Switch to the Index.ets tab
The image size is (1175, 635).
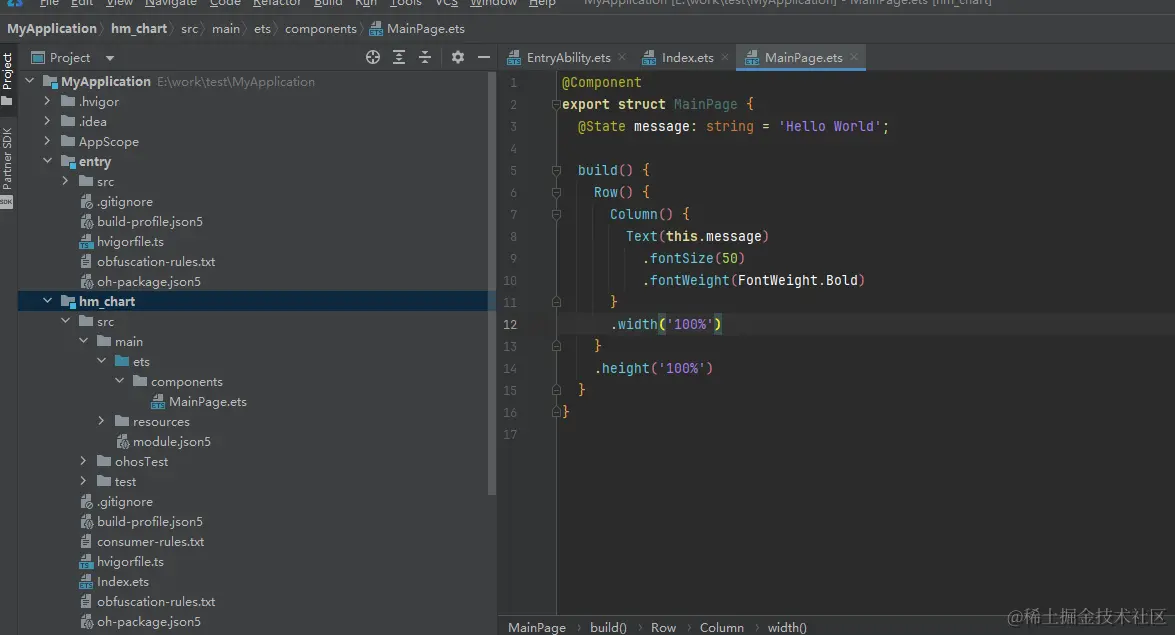pyautogui.click(x=687, y=58)
